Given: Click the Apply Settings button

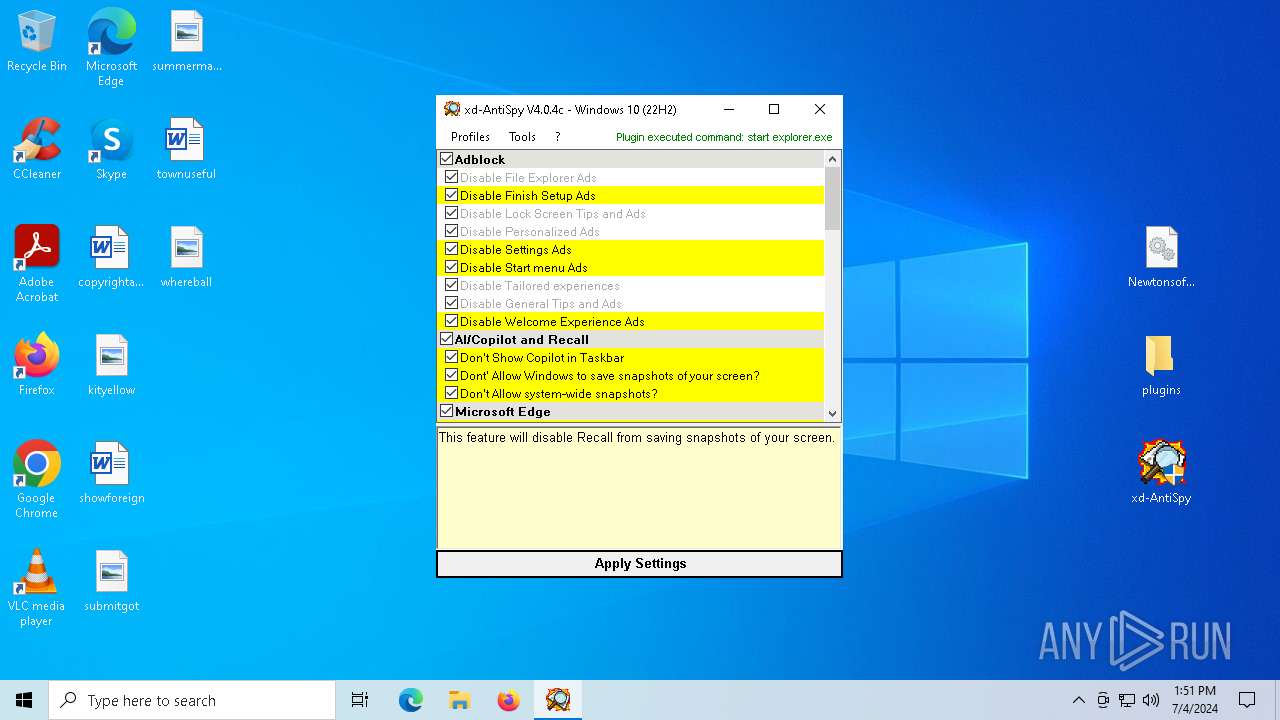Looking at the screenshot, I should point(639,564).
